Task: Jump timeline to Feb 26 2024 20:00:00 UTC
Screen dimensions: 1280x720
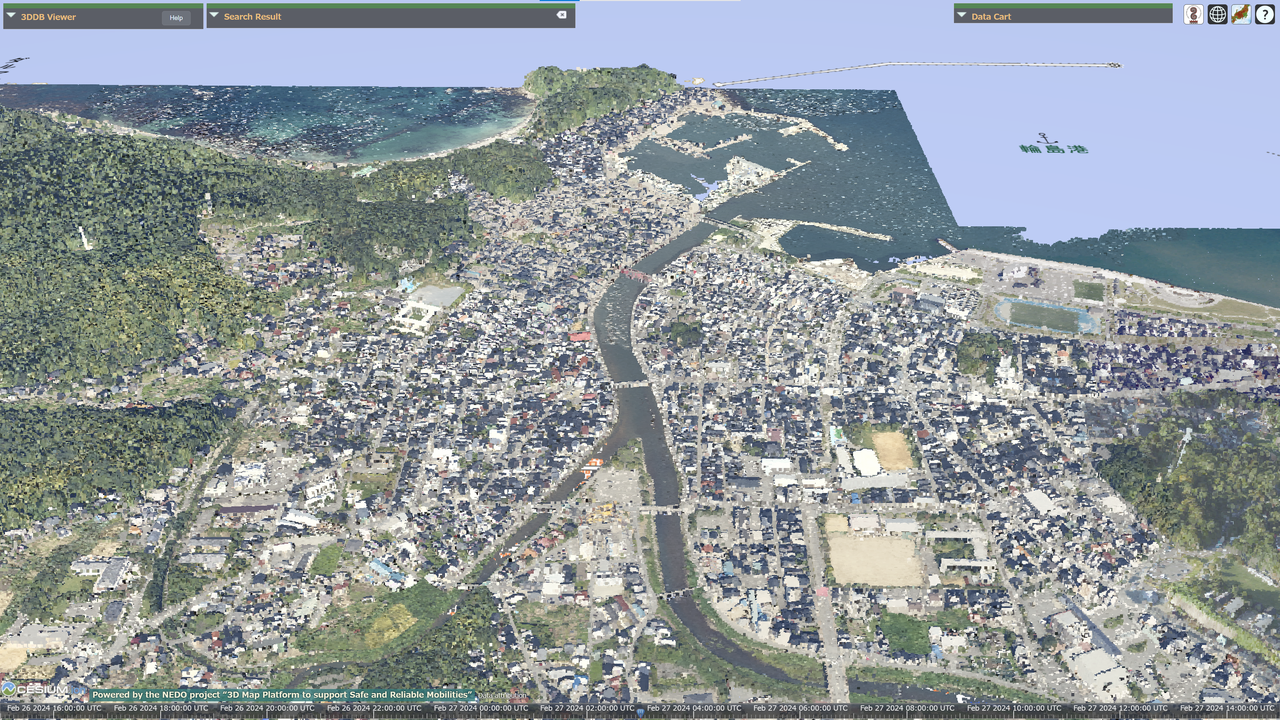Action: [x=267, y=708]
